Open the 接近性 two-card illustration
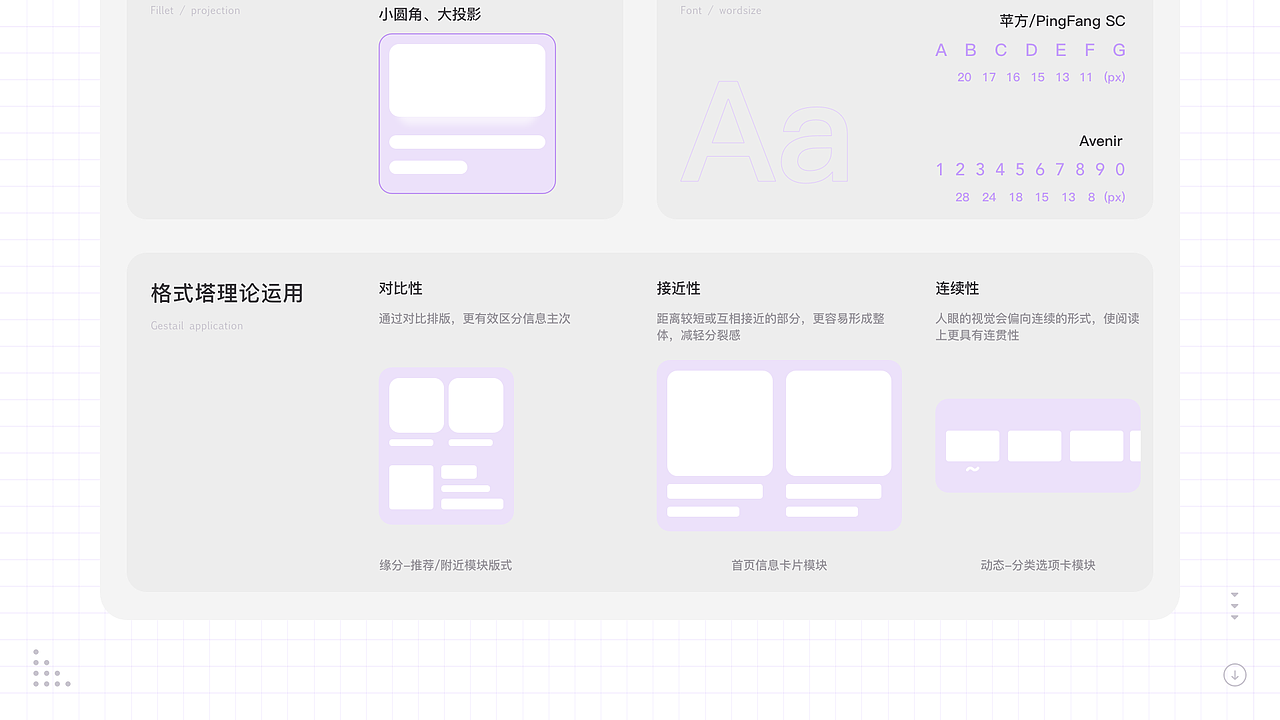The height and width of the screenshot is (720, 1280). coord(779,446)
